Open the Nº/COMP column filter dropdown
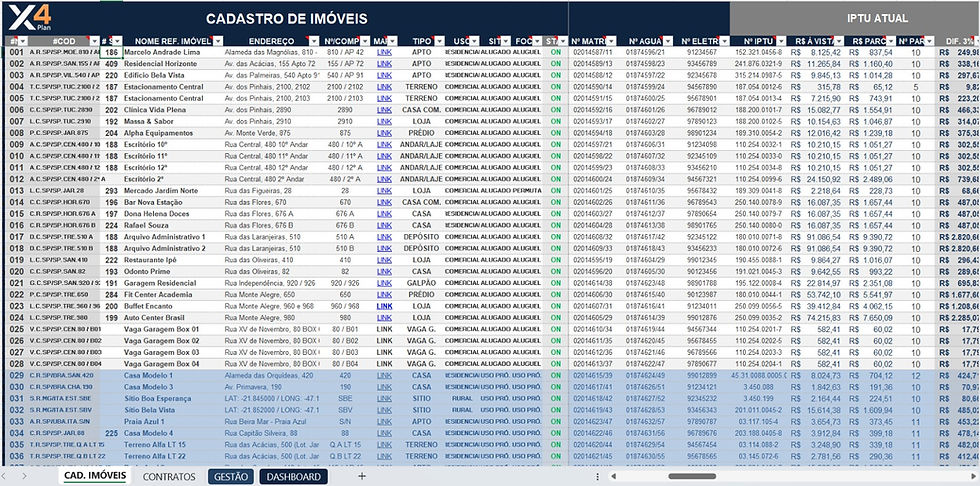980x486 pixels. coord(363,41)
